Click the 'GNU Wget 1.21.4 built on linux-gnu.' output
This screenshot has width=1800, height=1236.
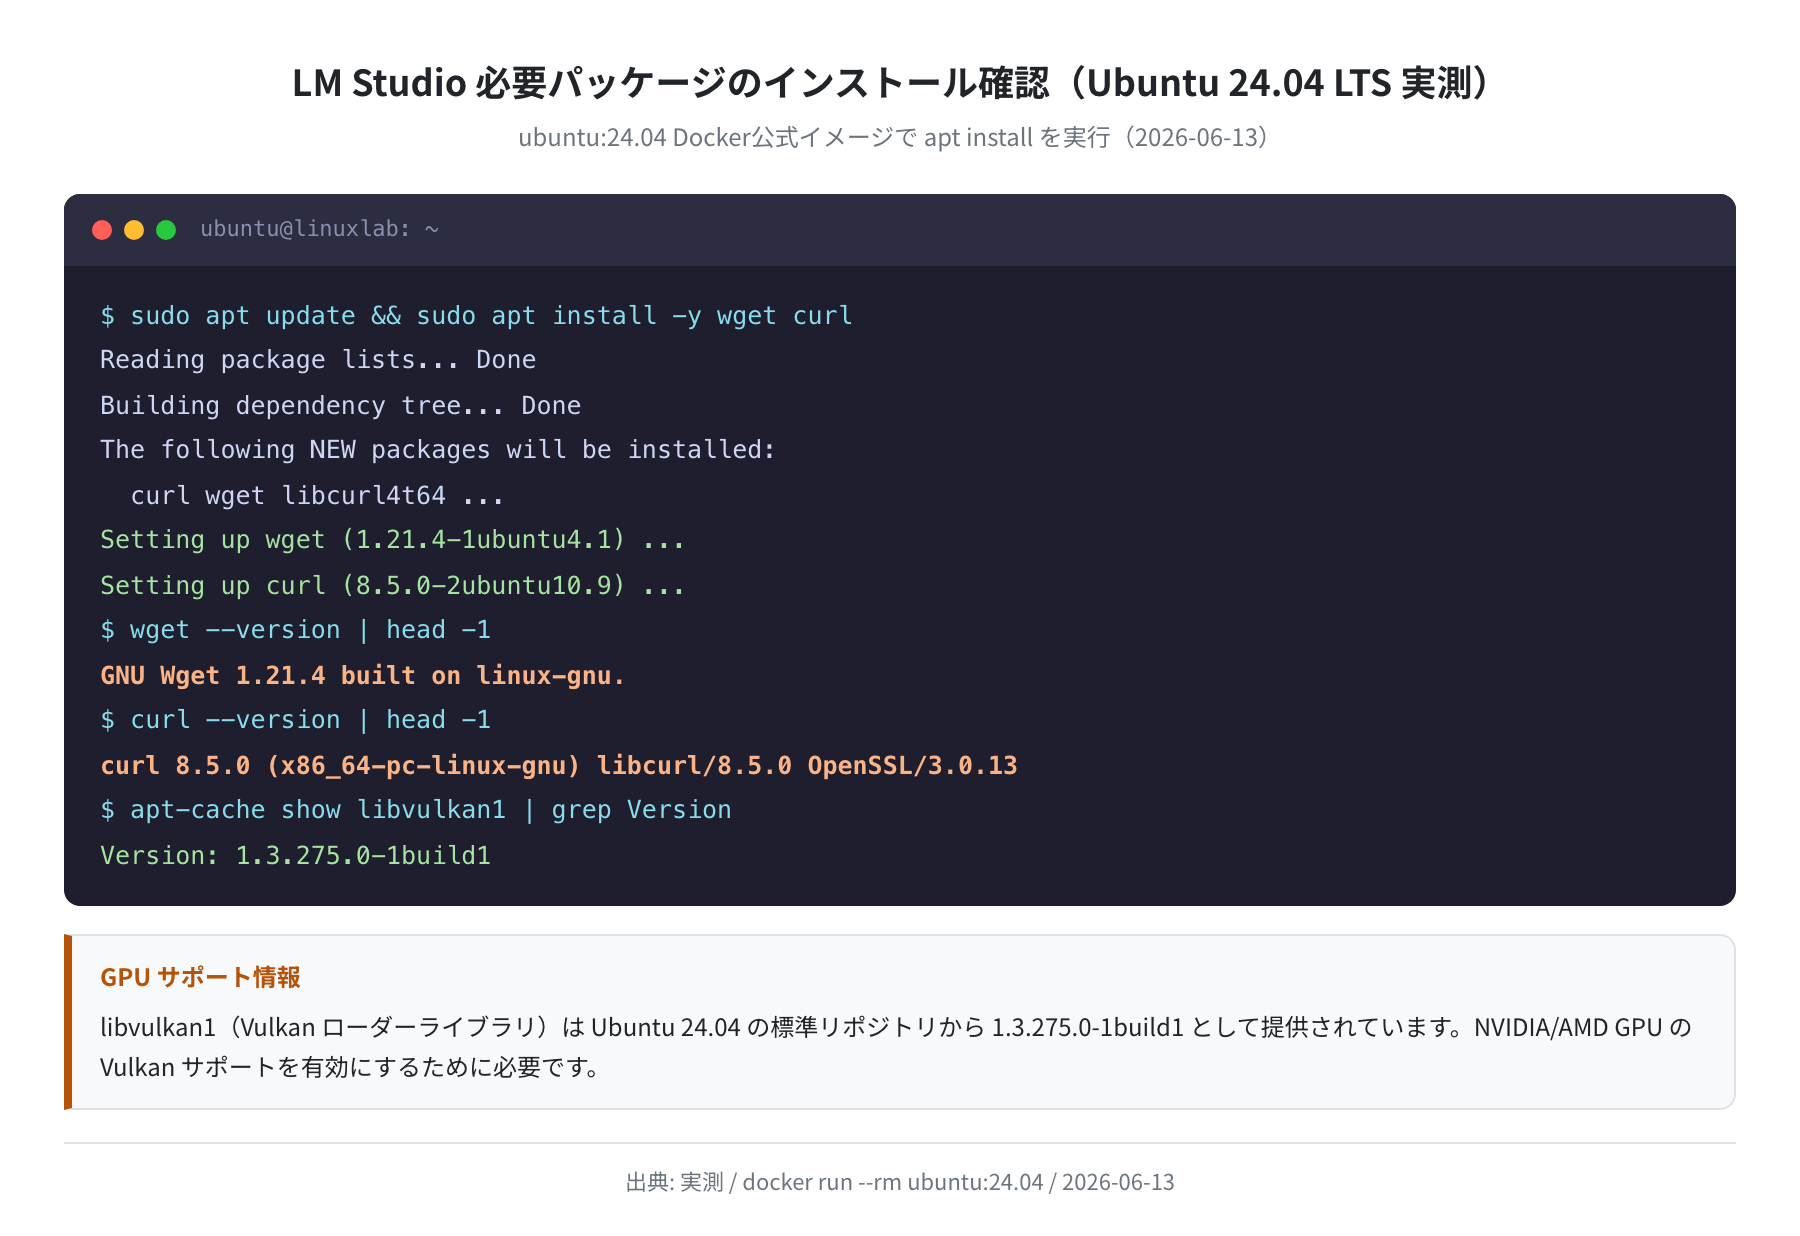[x=362, y=676]
